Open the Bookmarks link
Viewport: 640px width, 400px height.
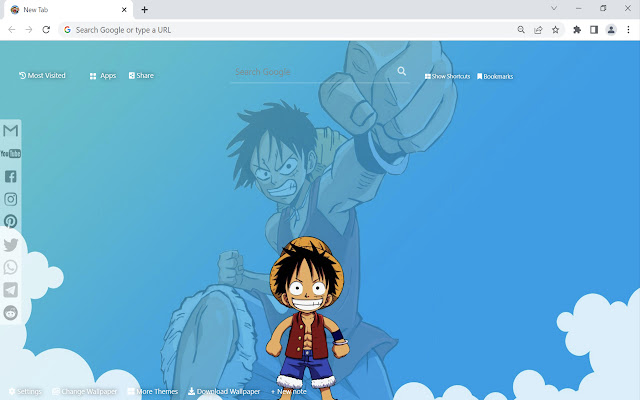click(x=495, y=76)
